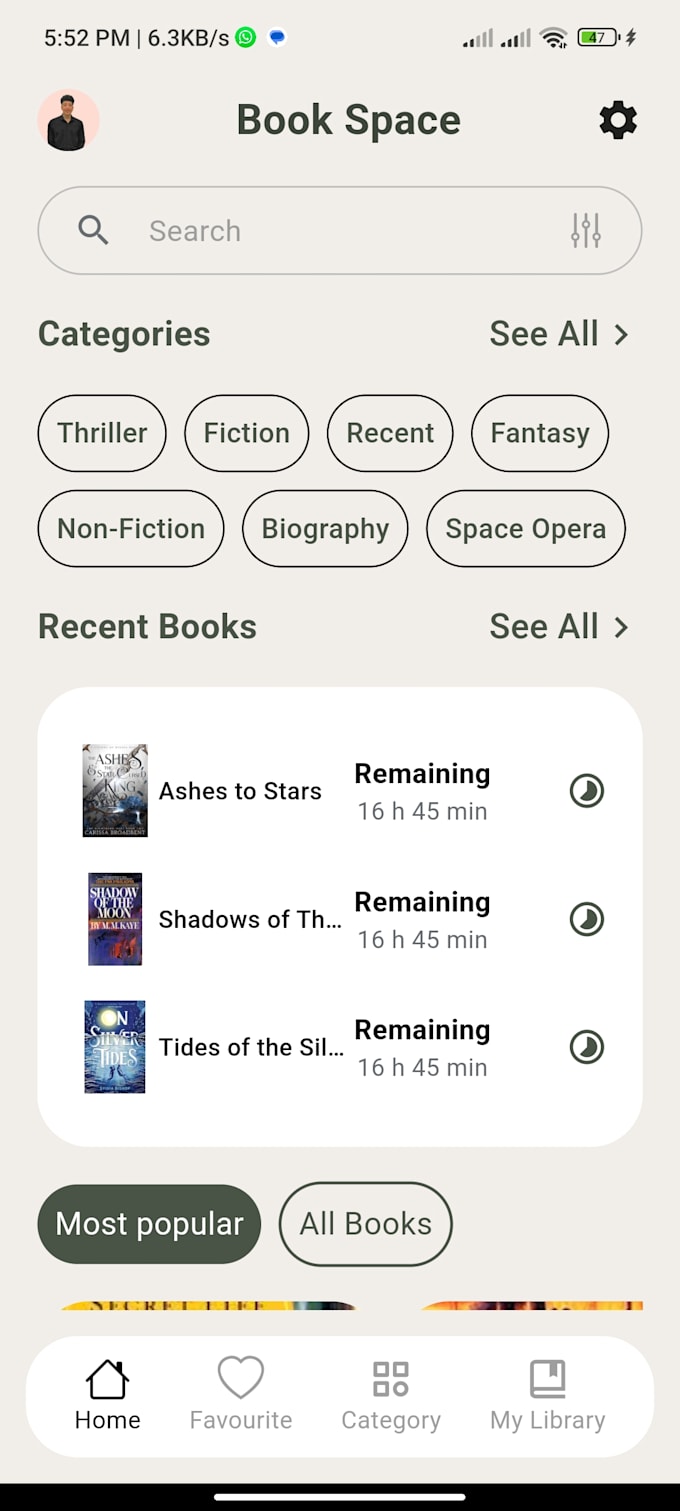Switch to the All Books tab

366,1224
